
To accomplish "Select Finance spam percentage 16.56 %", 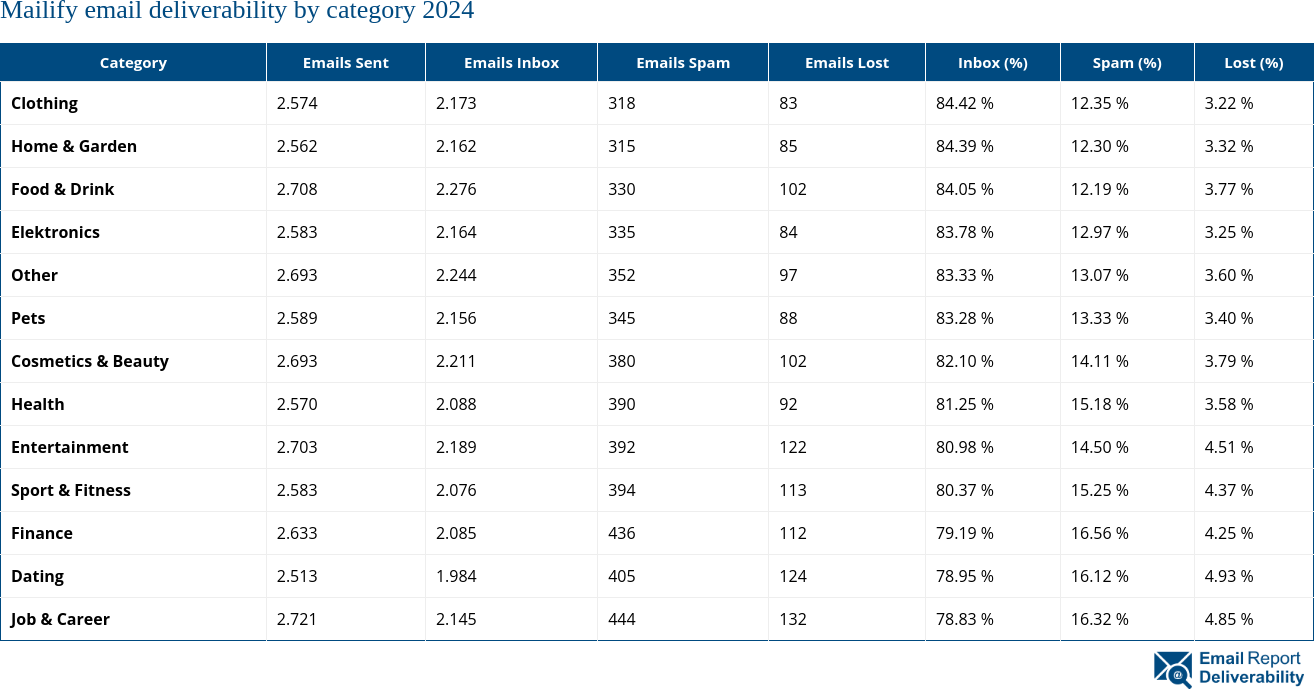I will tap(1100, 533).
